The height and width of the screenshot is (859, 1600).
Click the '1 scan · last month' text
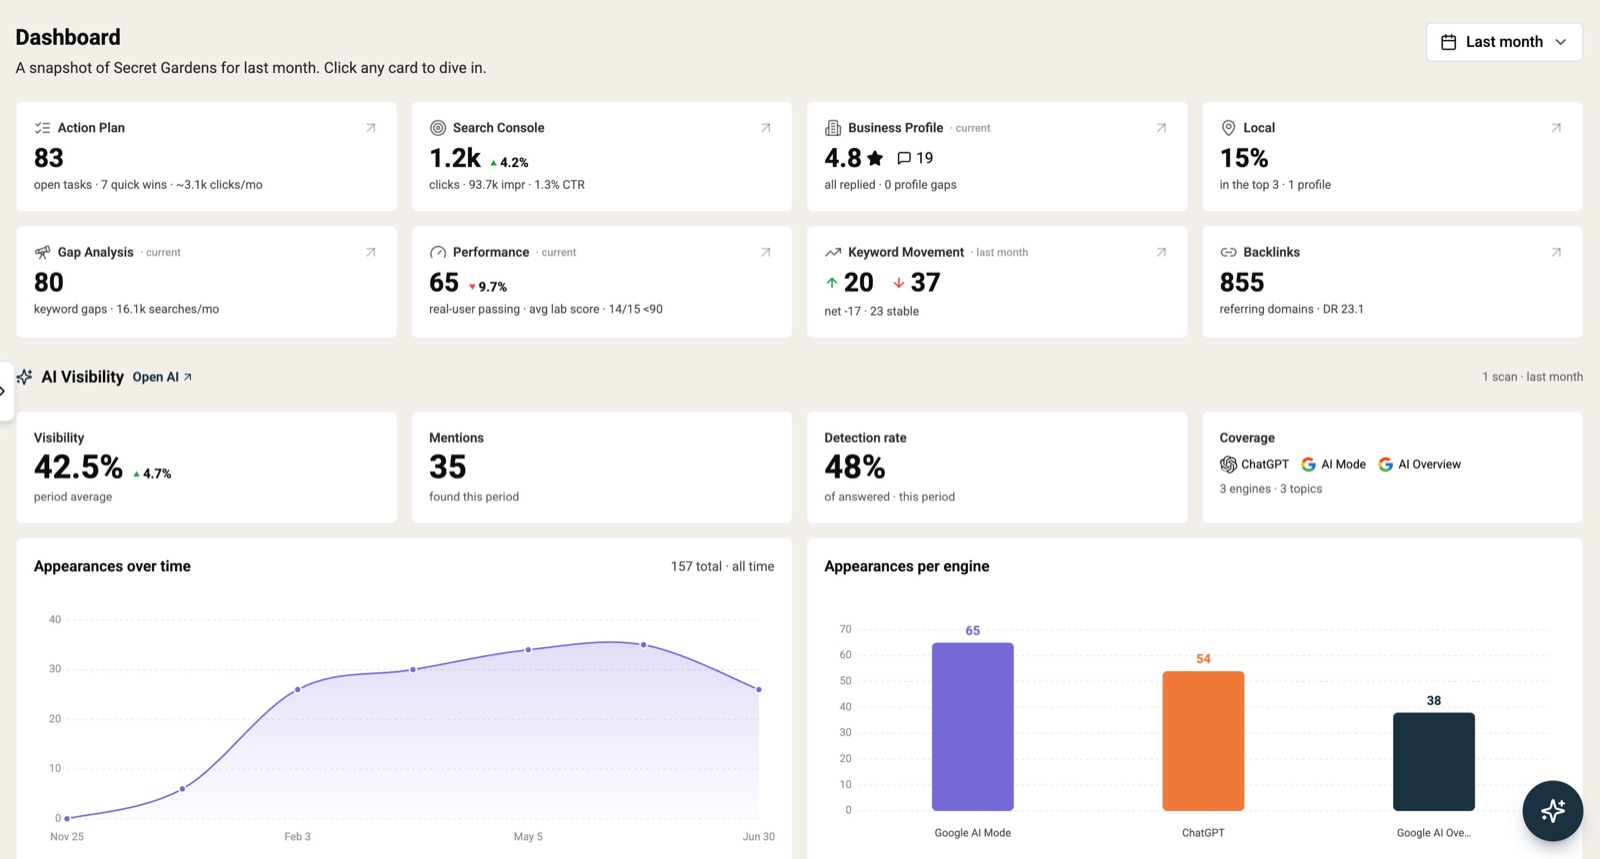(x=1532, y=377)
